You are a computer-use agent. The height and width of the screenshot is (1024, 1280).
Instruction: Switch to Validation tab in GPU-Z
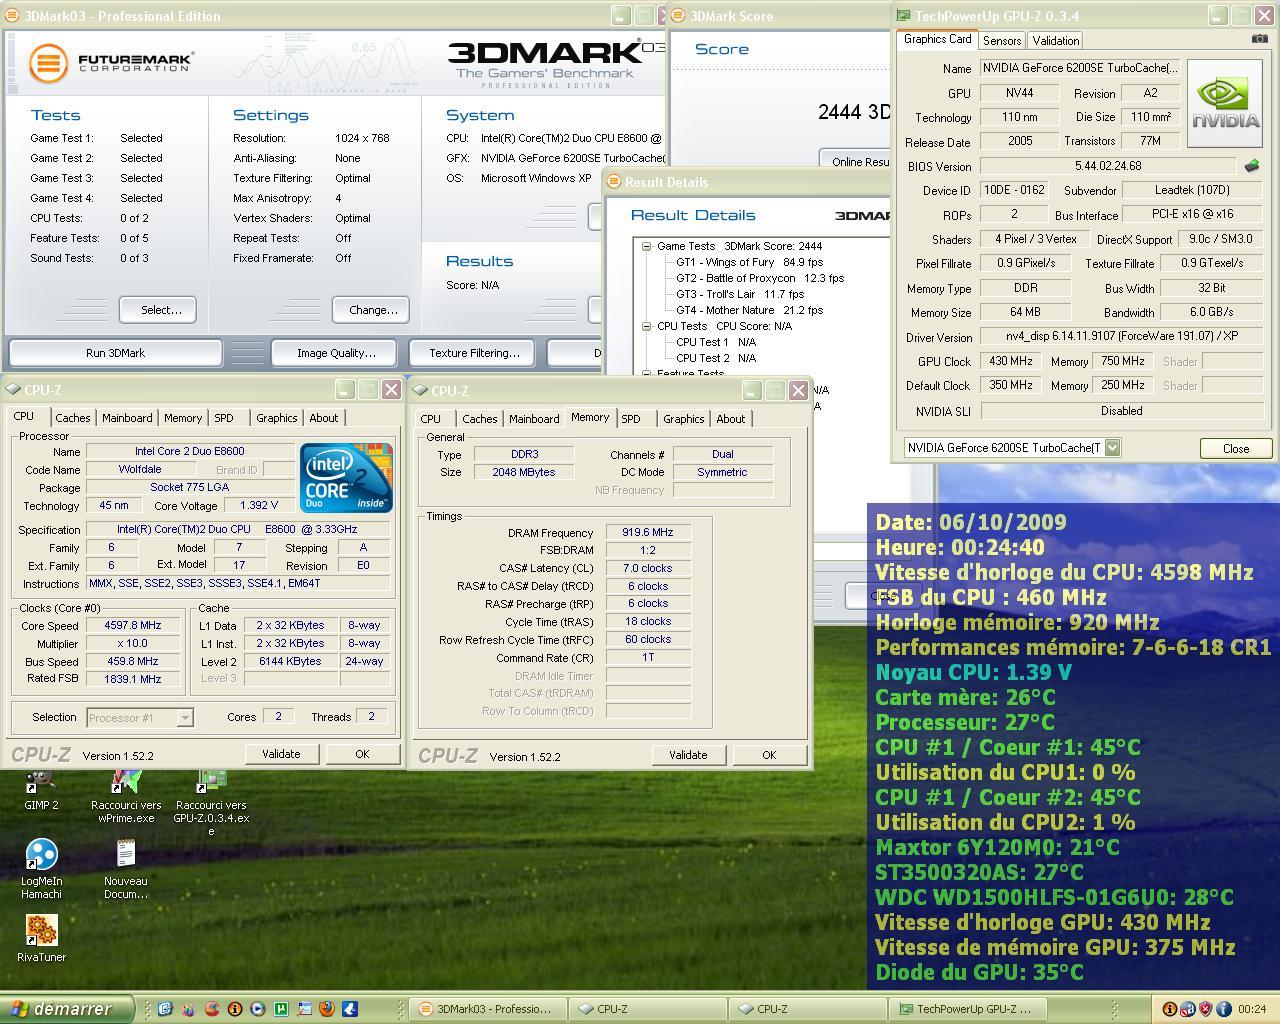coord(1056,41)
